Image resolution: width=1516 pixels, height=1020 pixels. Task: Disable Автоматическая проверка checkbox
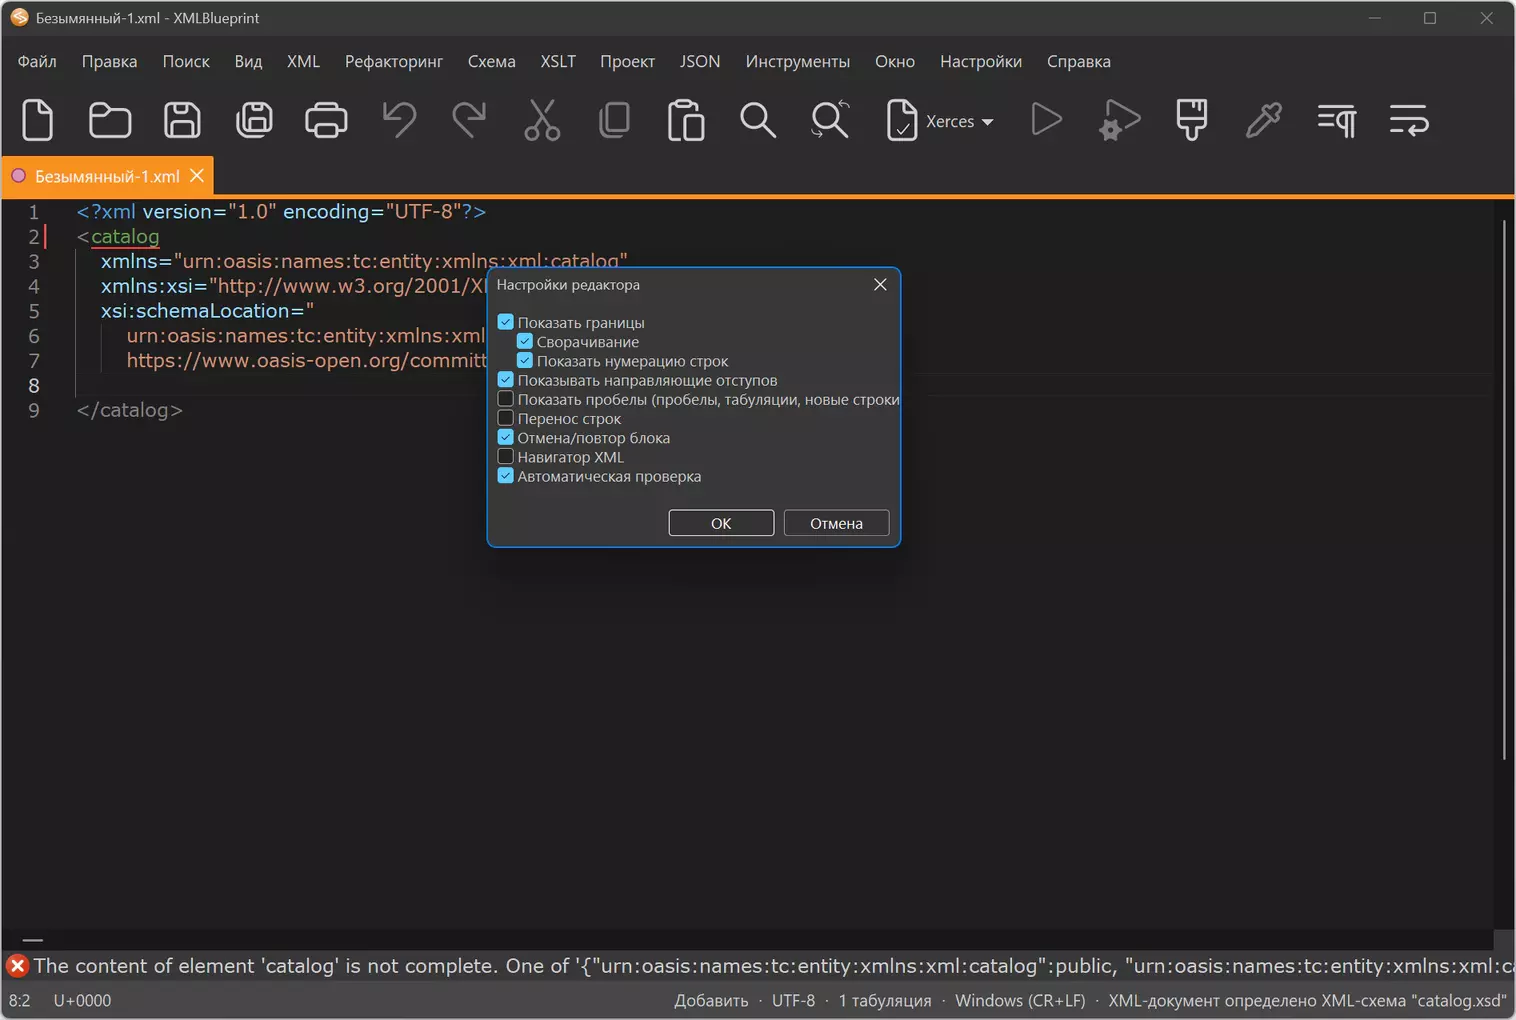[506, 476]
